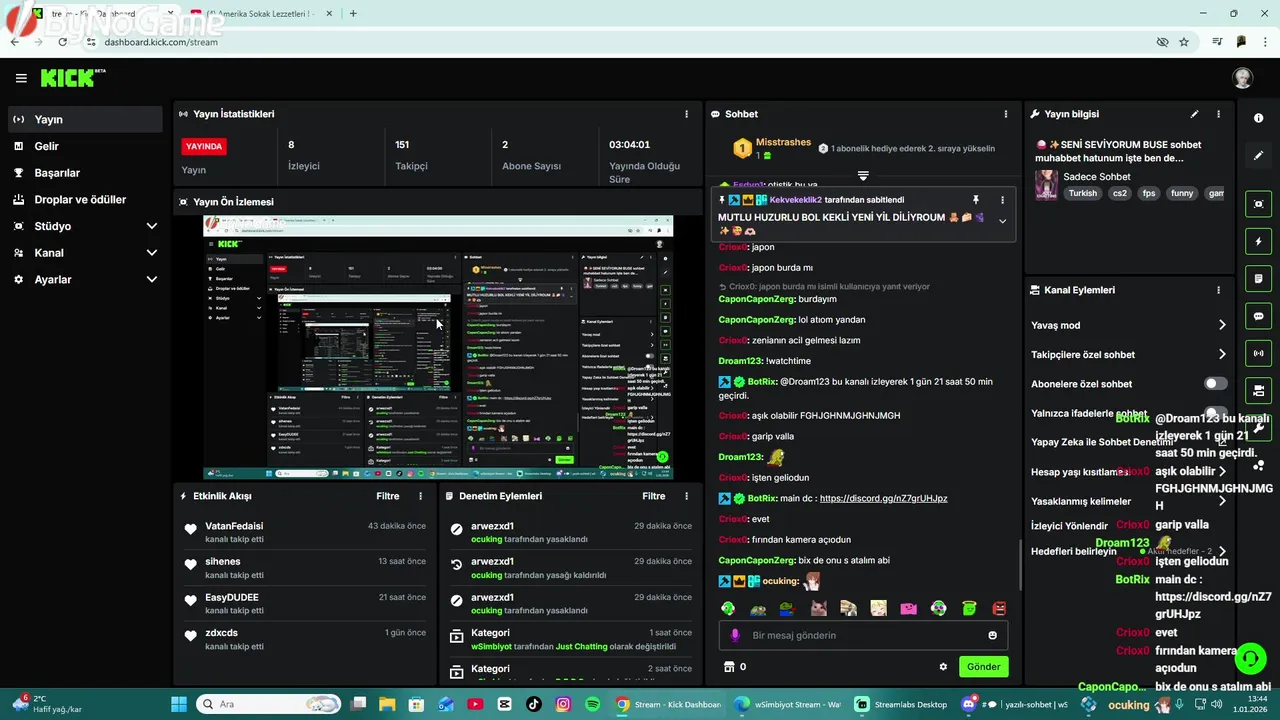Image resolution: width=1280 pixels, height=720 pixels.
Task: Click the YAYINDA live status badge
Action: [204, 146]
